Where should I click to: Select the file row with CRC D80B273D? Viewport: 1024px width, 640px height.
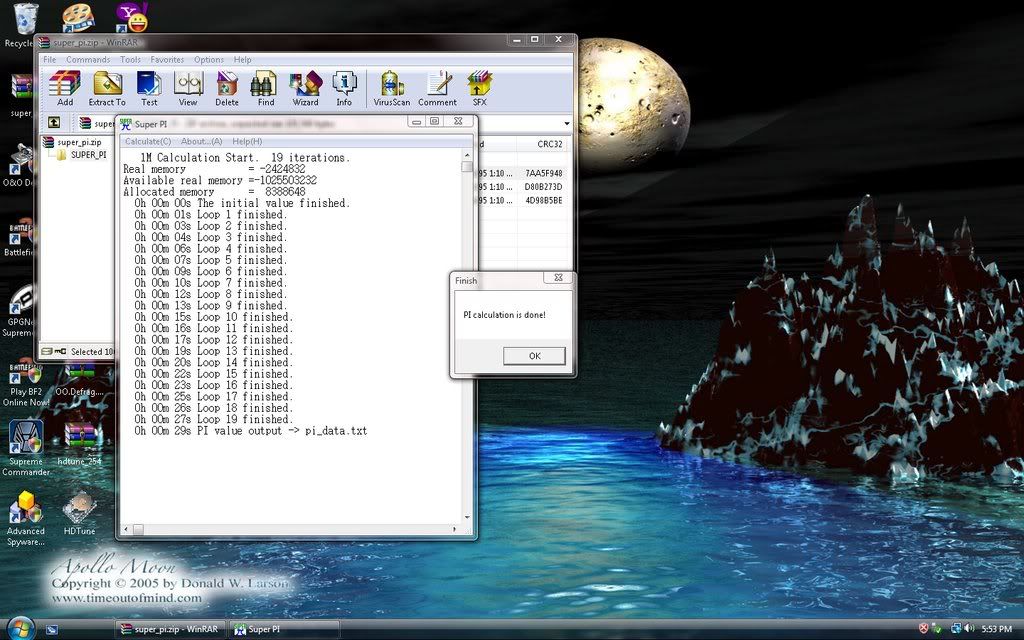coord(524,187)
